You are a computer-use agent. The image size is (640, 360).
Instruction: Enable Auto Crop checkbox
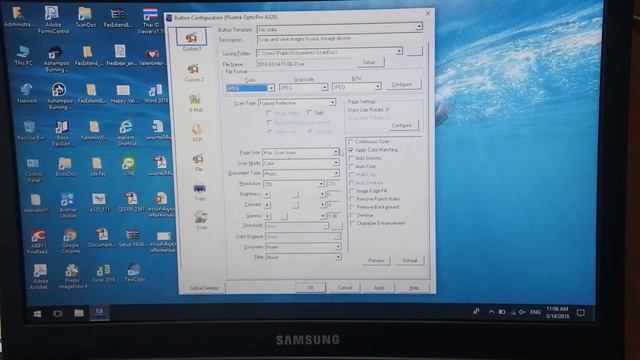[351, 167]
